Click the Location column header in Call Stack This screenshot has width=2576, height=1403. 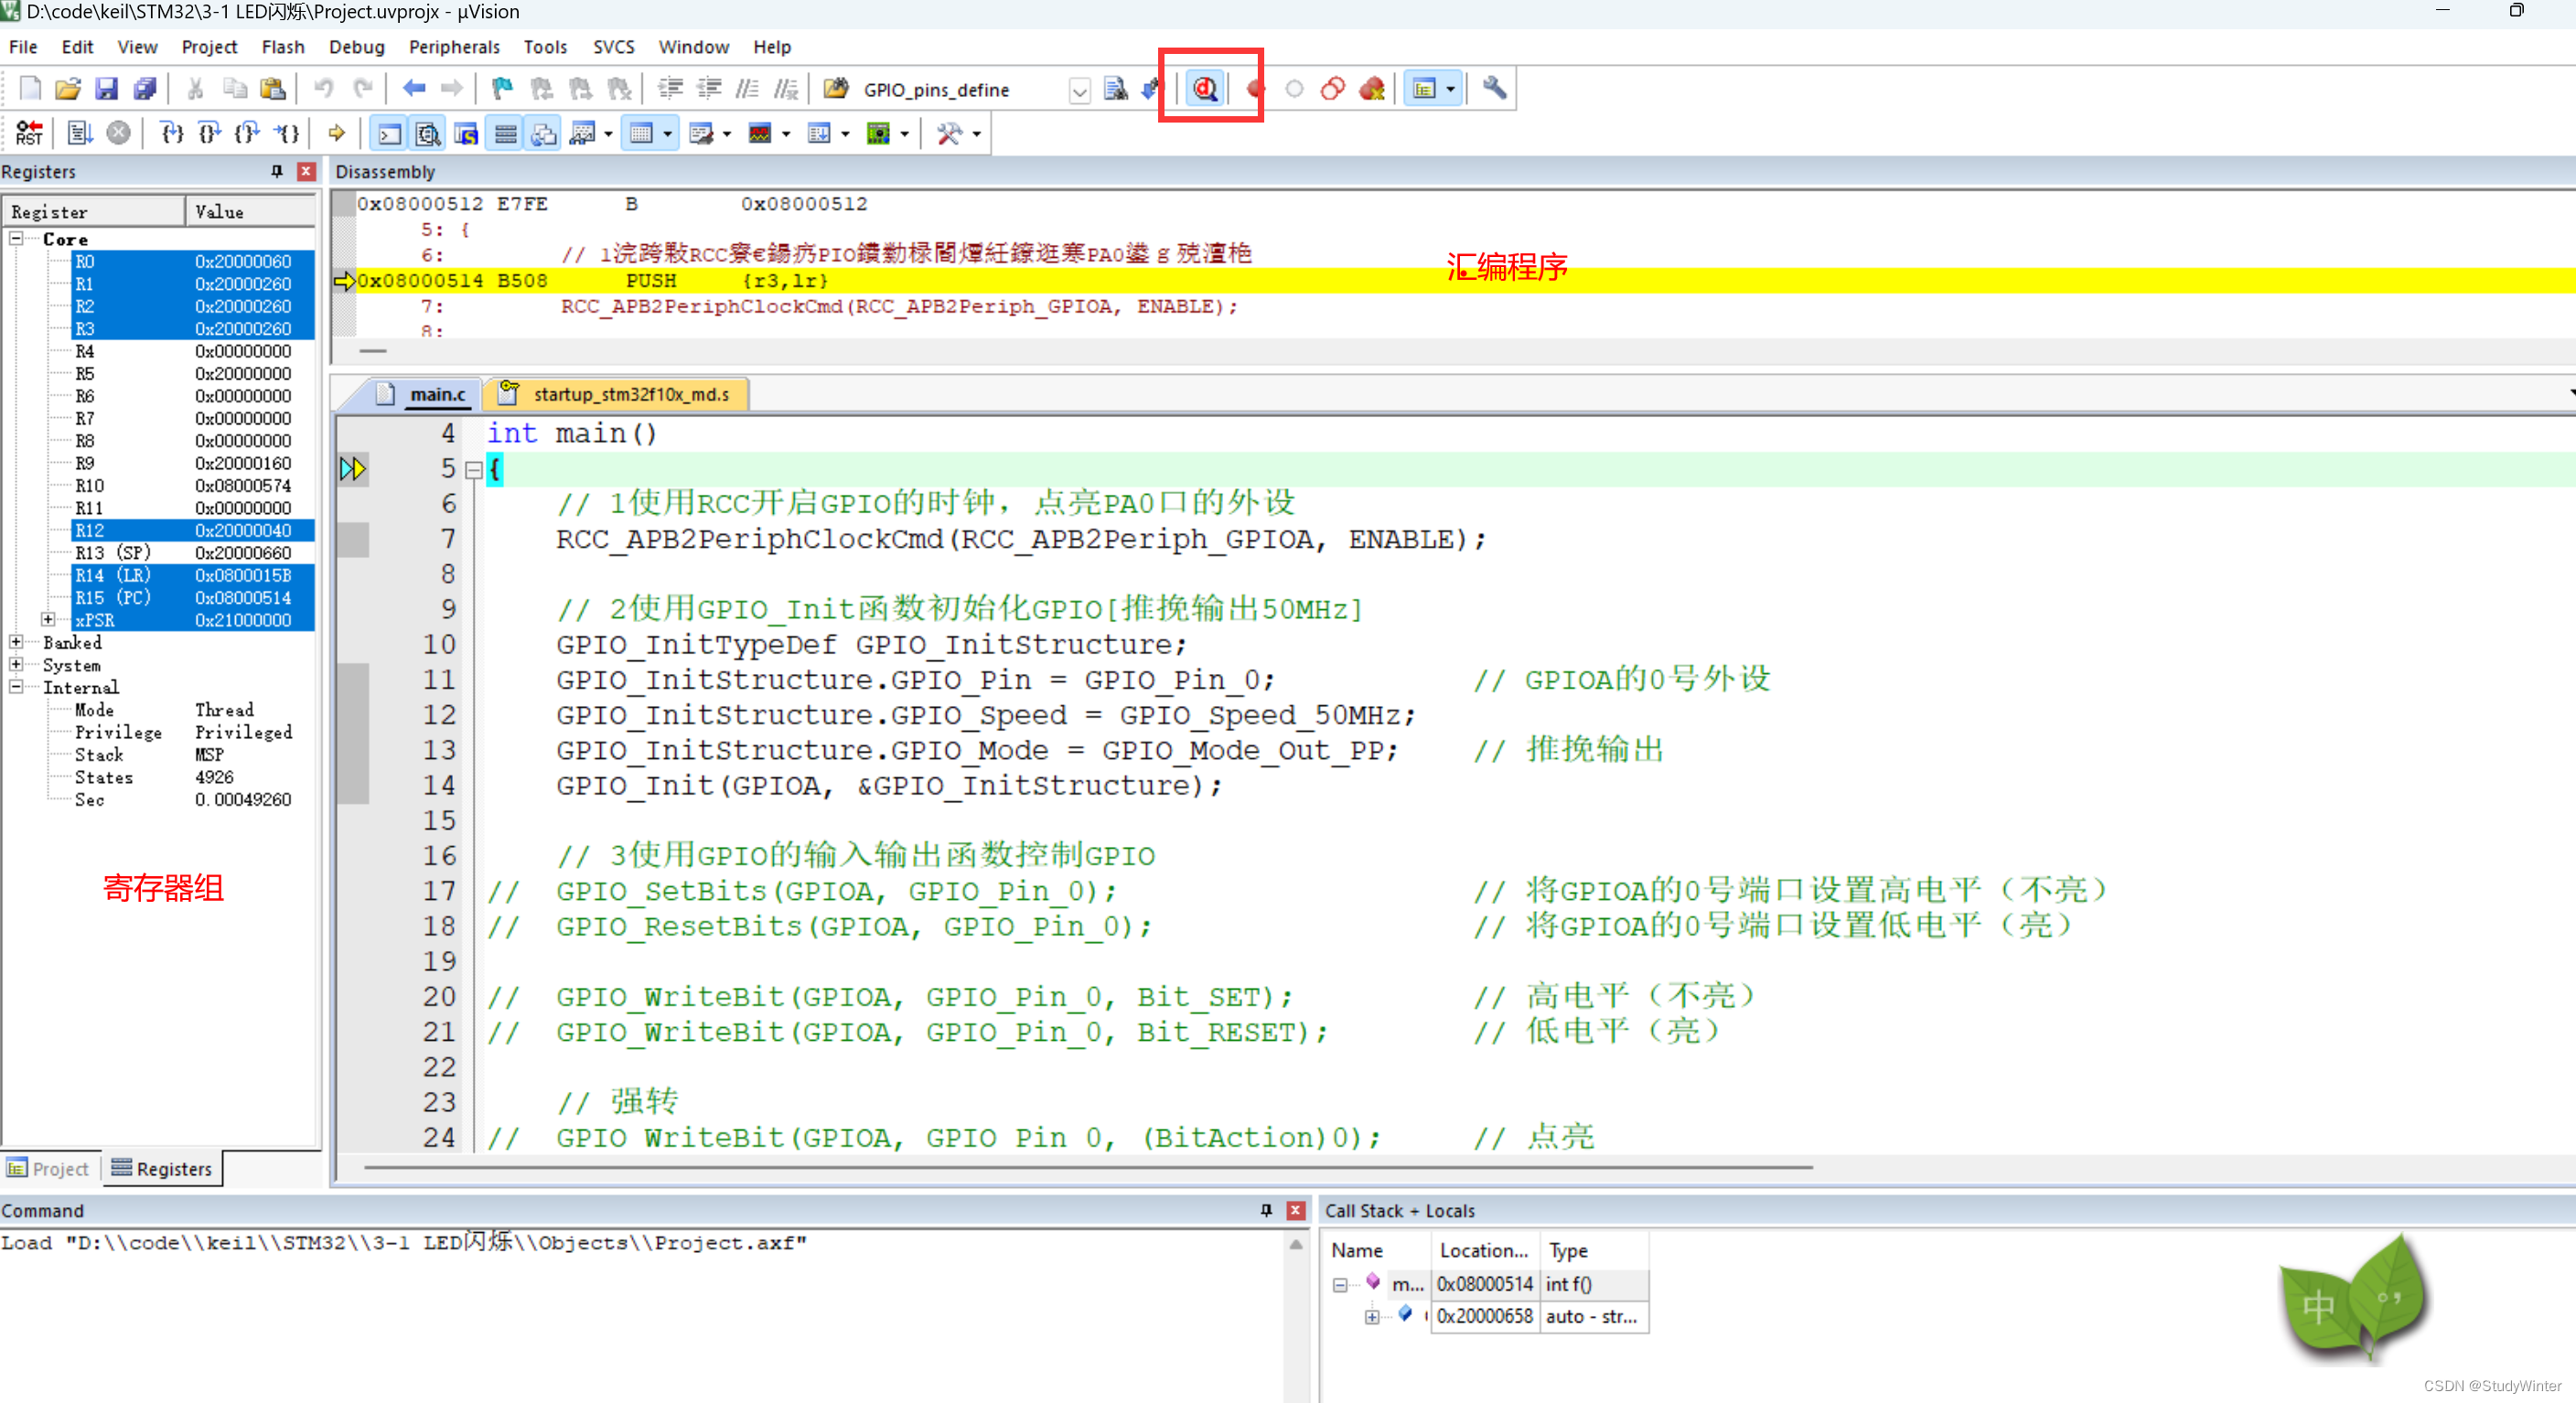click(x=1484, y=1250)
